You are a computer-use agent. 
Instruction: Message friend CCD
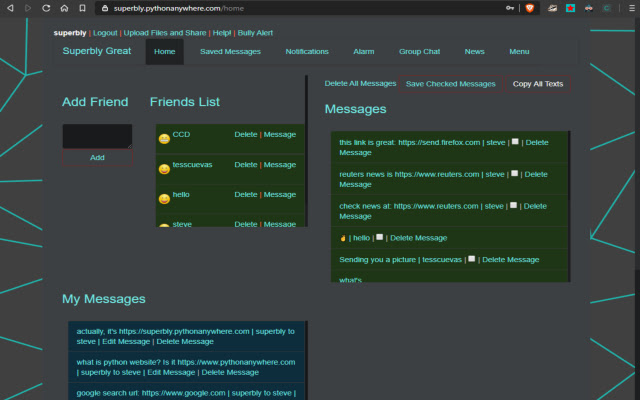tap(280, 134)
